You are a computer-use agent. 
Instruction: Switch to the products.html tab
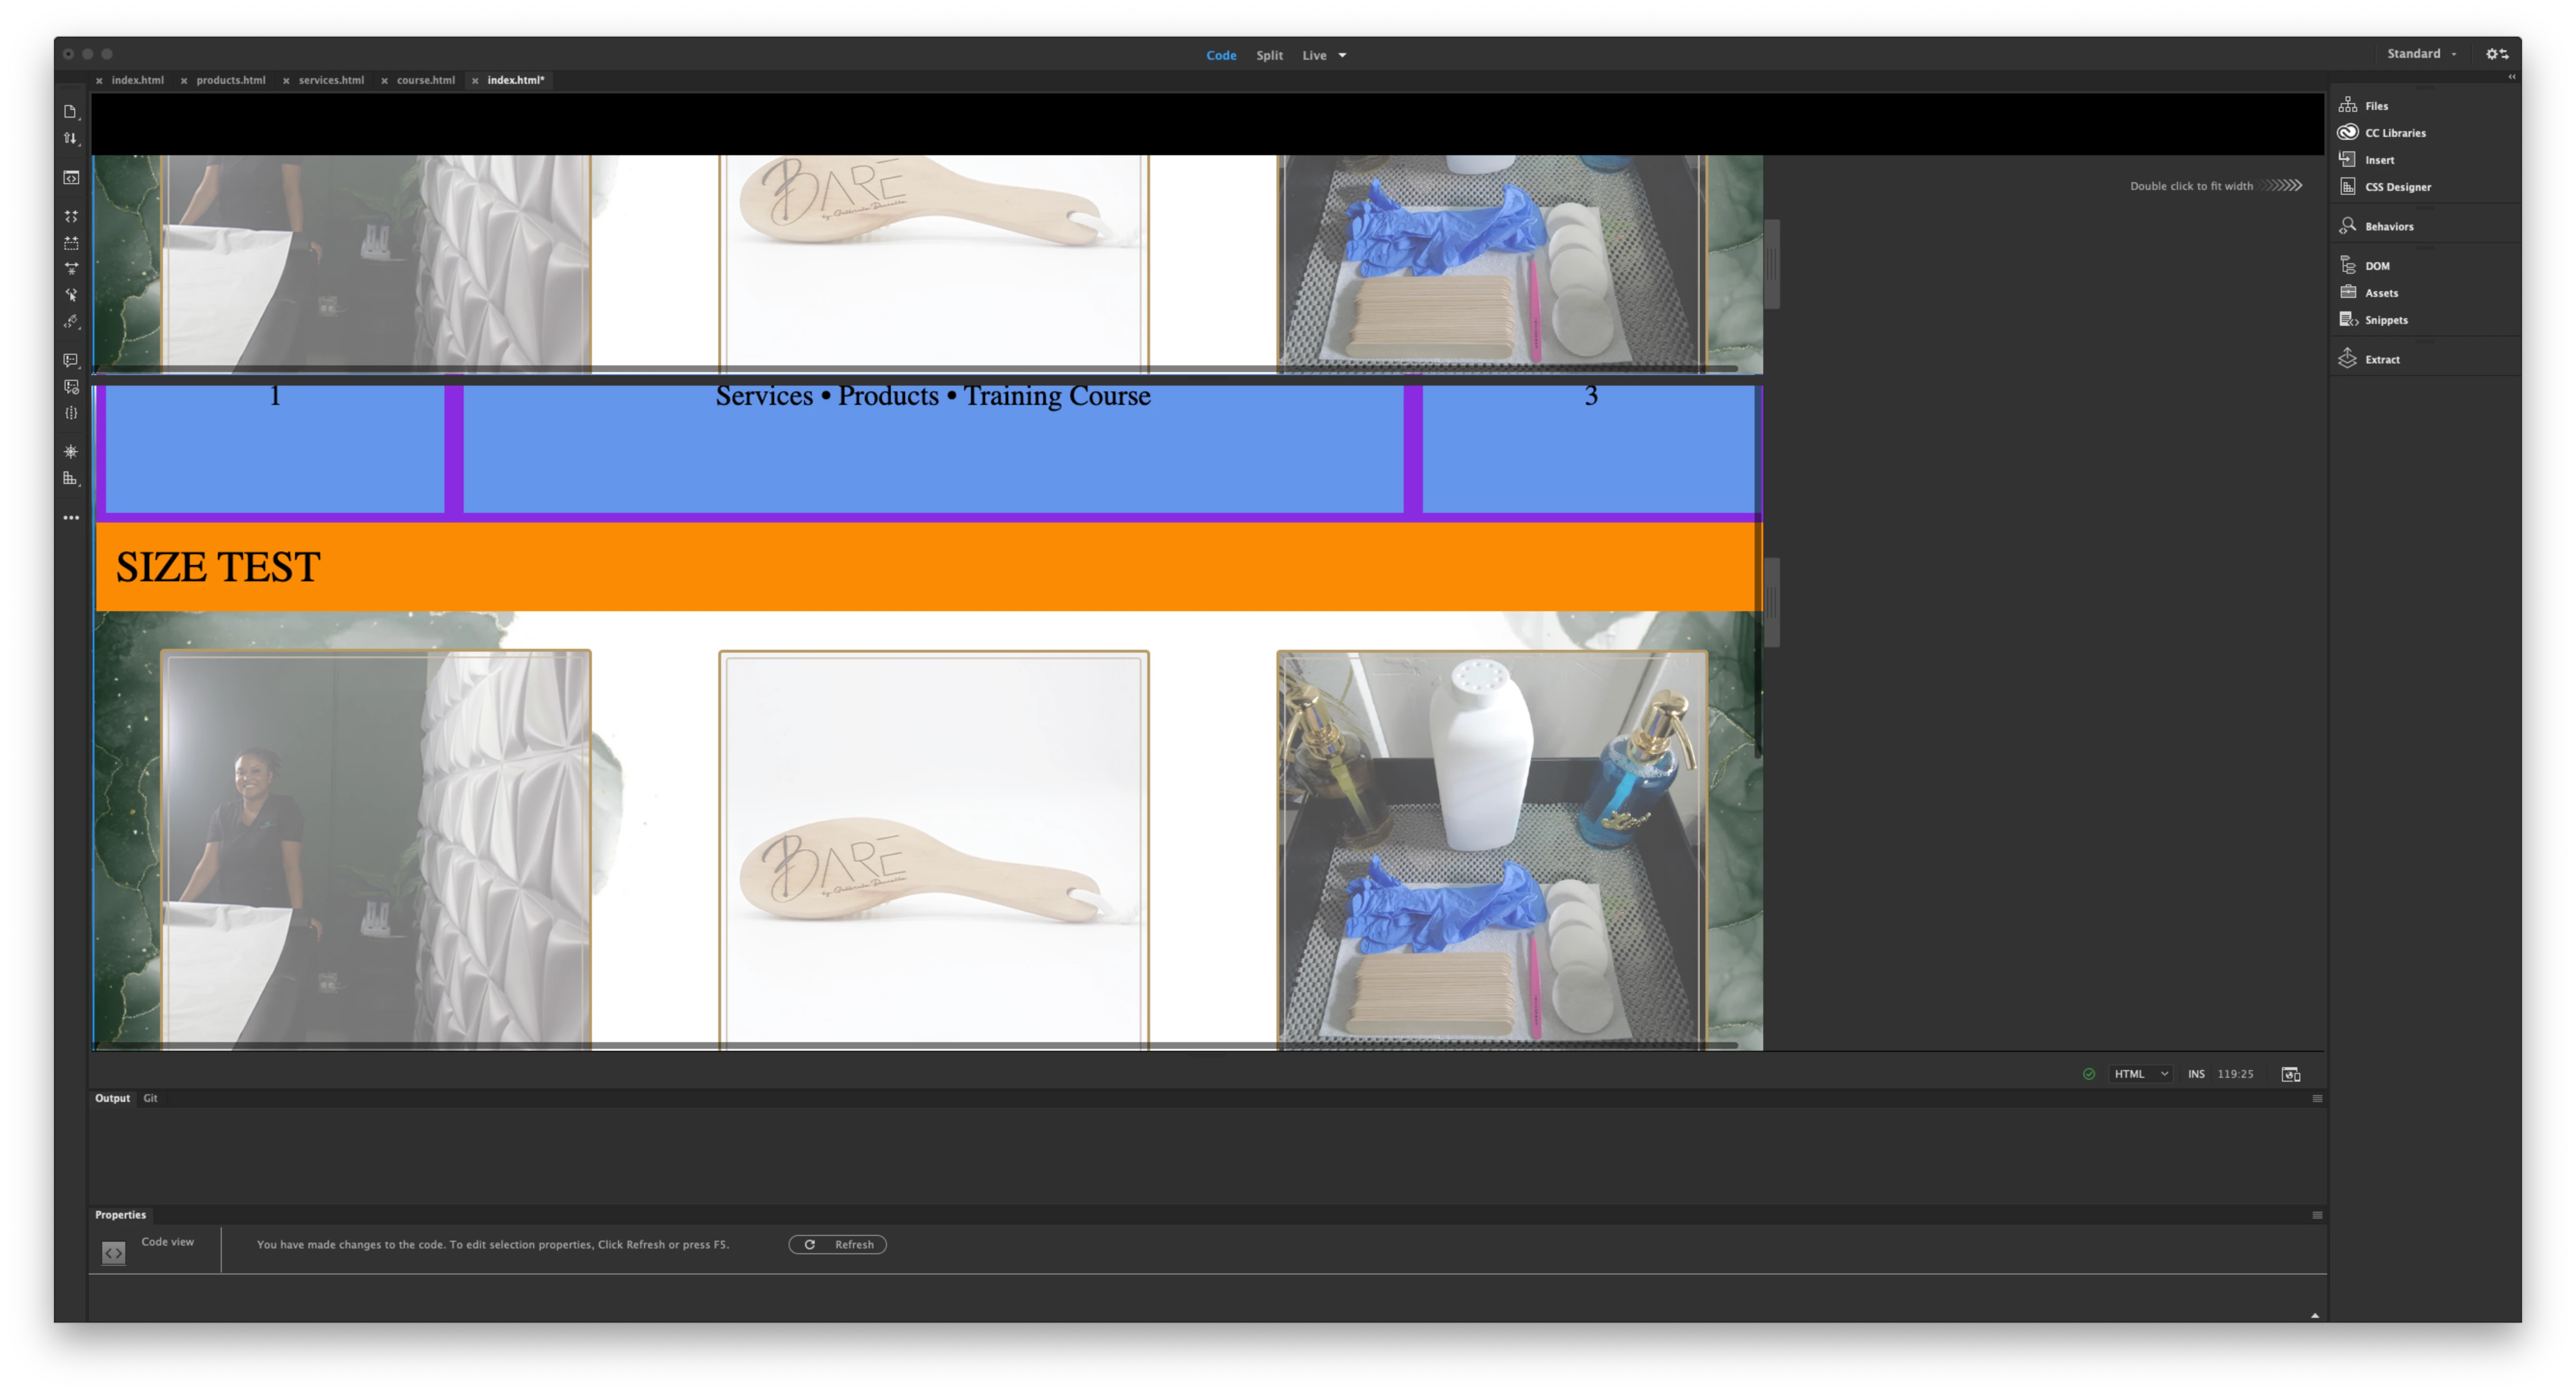click(x=231, y=80)
